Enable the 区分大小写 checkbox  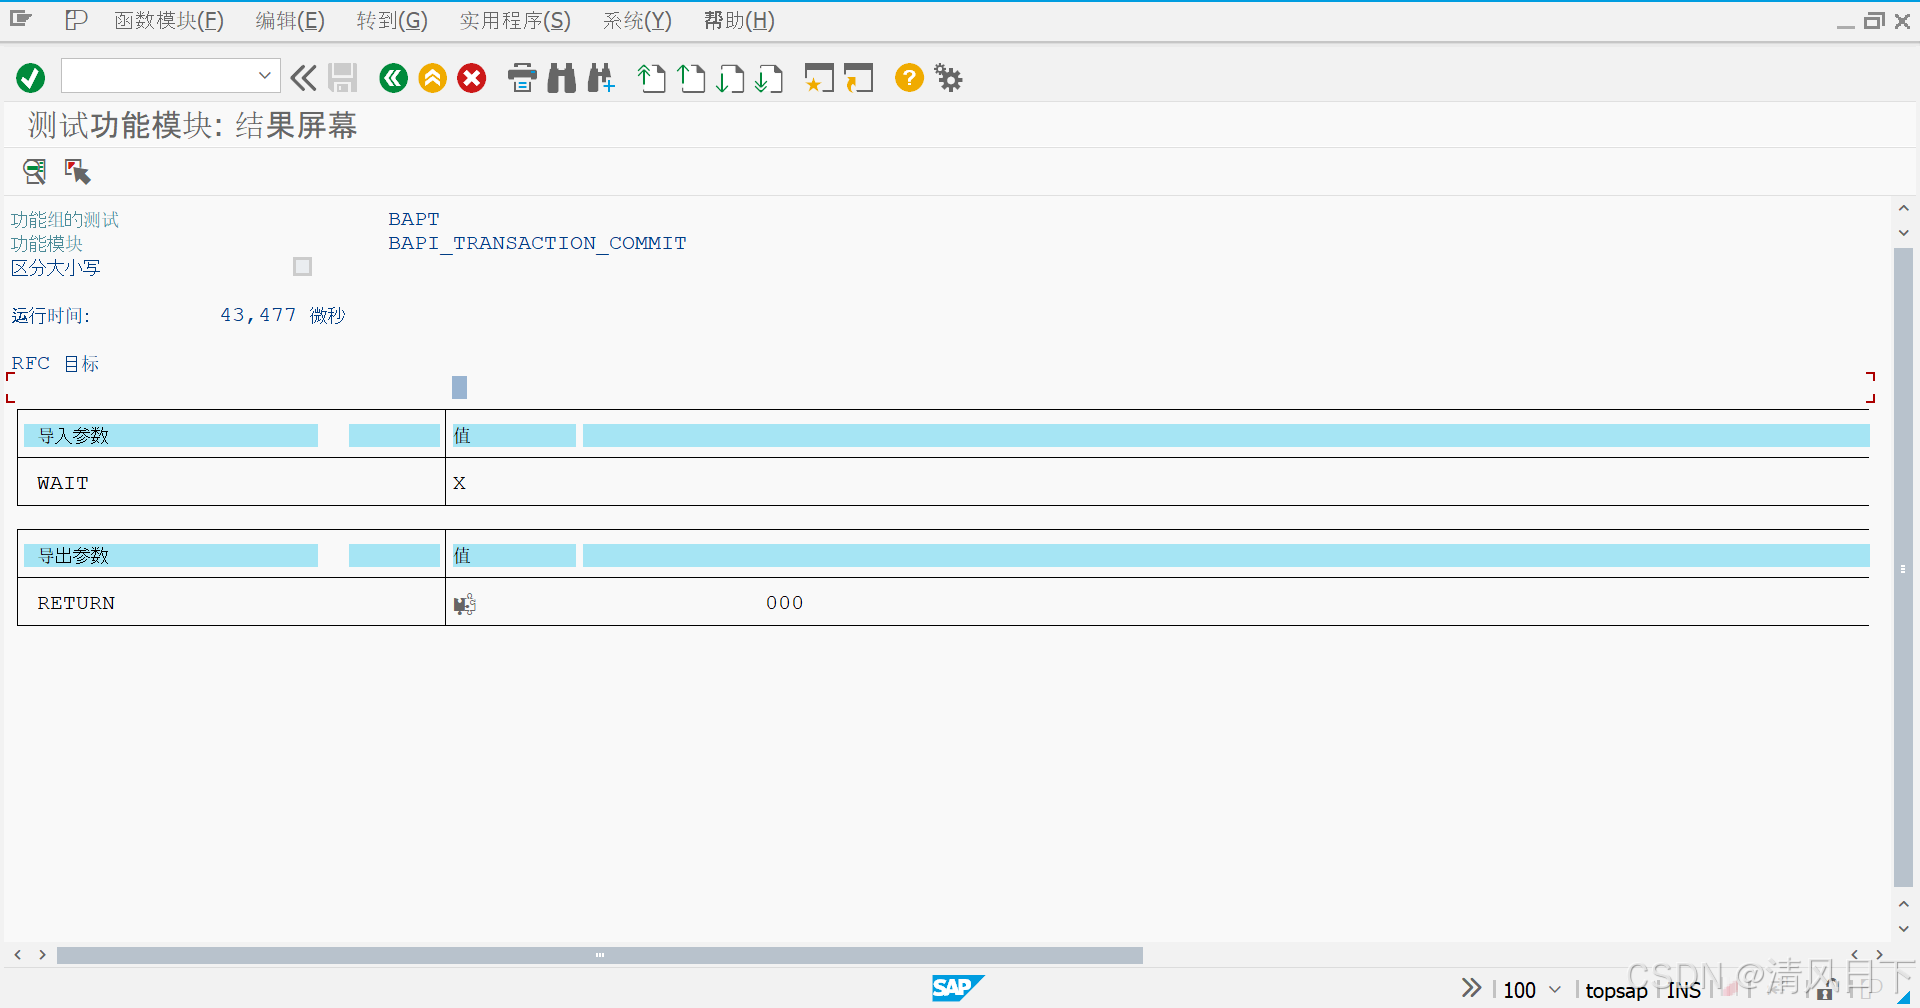click(302, 266)
